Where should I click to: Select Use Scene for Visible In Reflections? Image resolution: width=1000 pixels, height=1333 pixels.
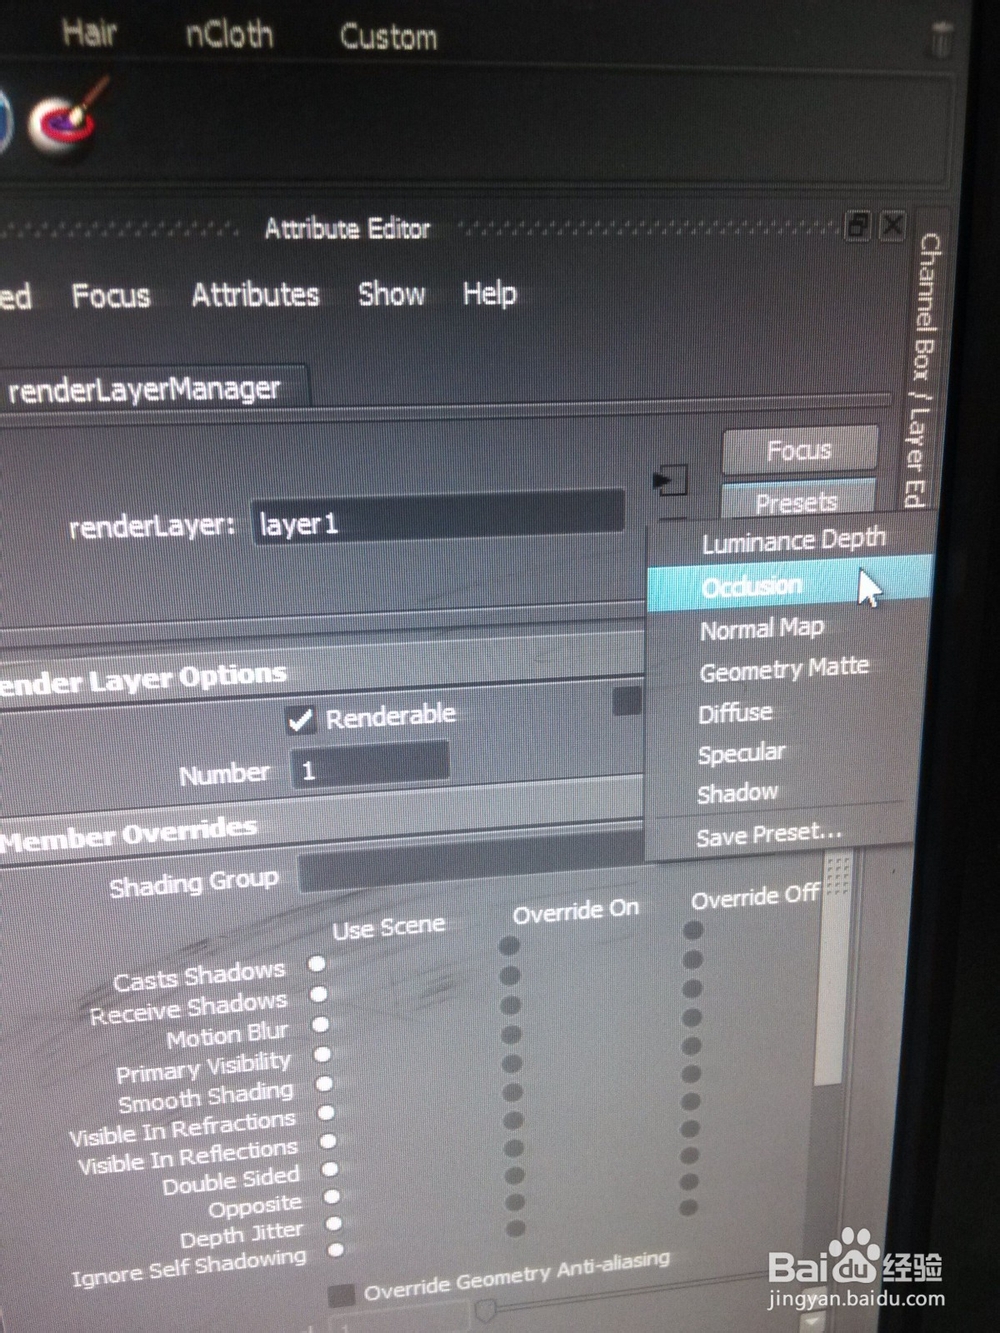329,1140
